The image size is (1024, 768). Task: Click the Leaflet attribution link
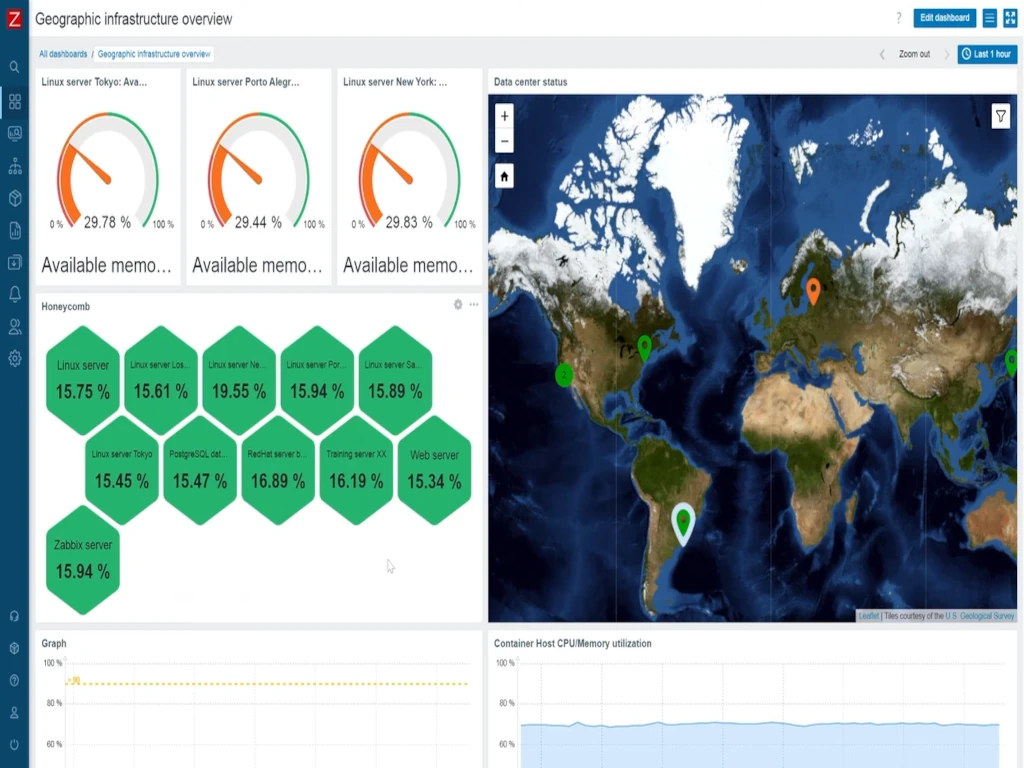click(867, 616)
